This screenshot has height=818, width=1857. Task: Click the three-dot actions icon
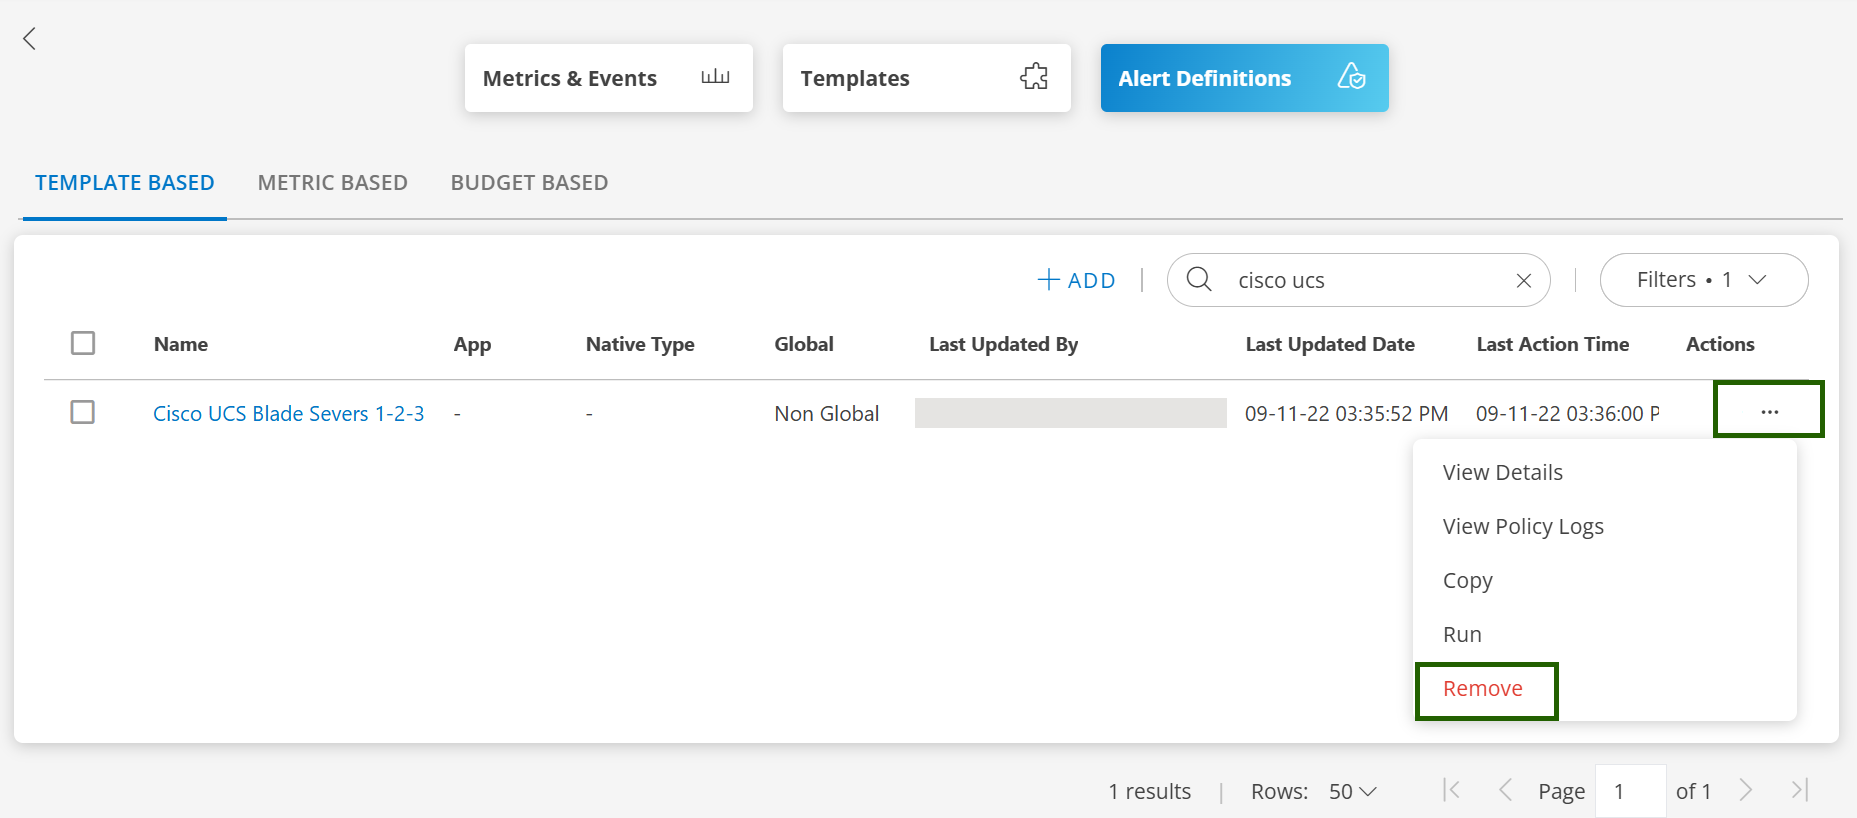pos(1769,411)
